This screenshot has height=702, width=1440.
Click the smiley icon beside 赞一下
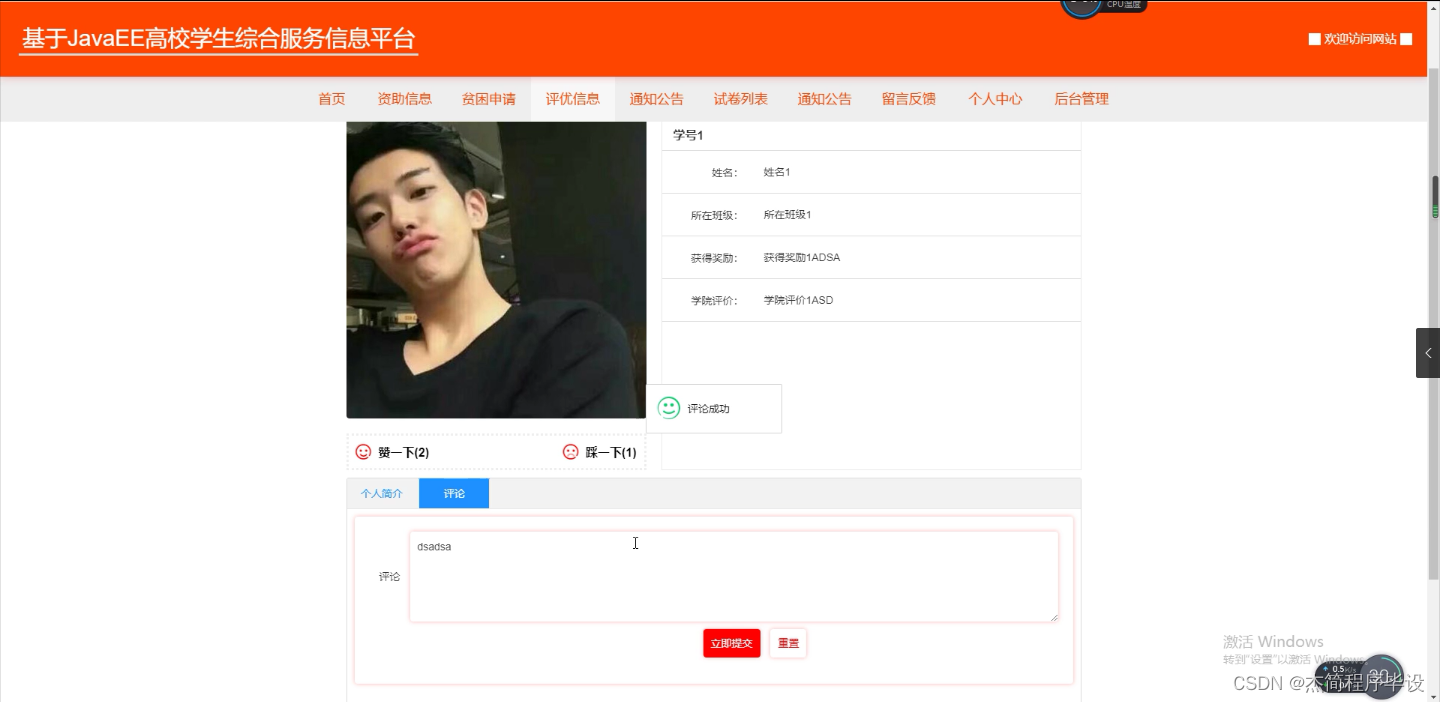(363, 451)
